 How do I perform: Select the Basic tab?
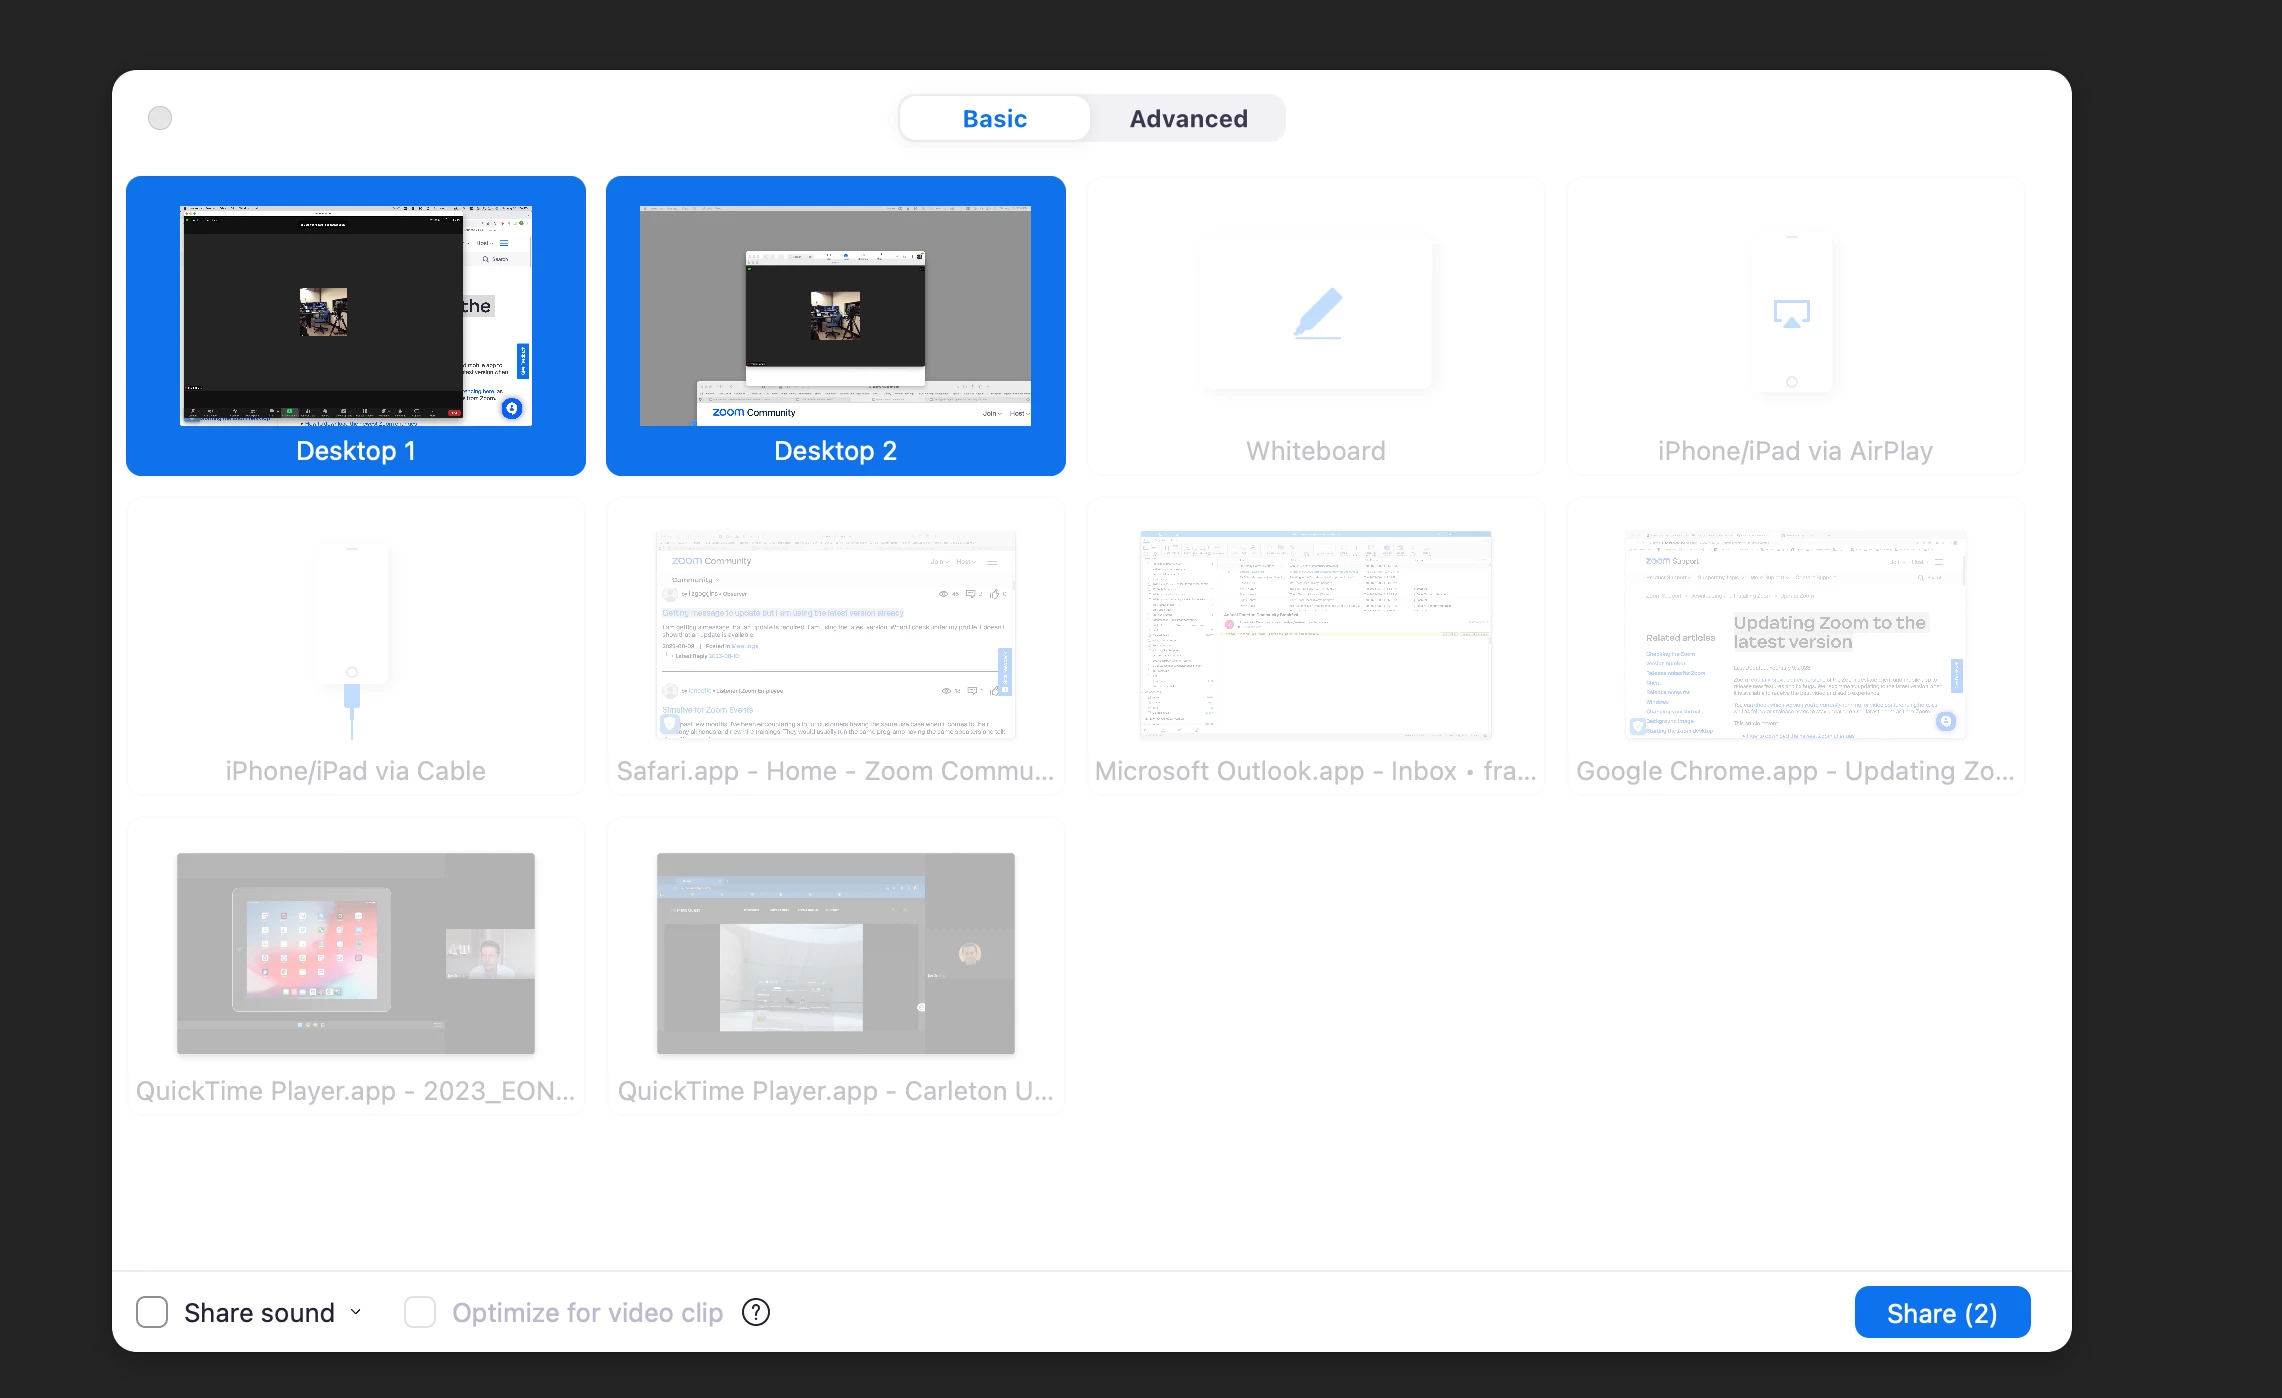click(994, 118)
